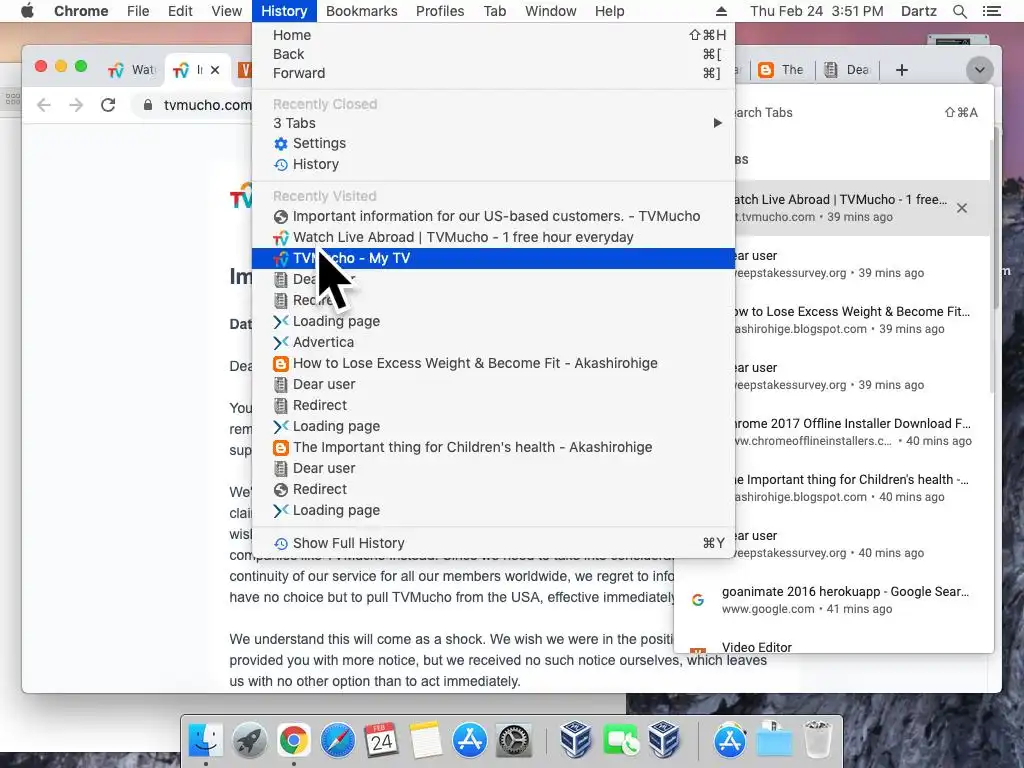Open Notification Center list icon

click(x=991, y=11)
